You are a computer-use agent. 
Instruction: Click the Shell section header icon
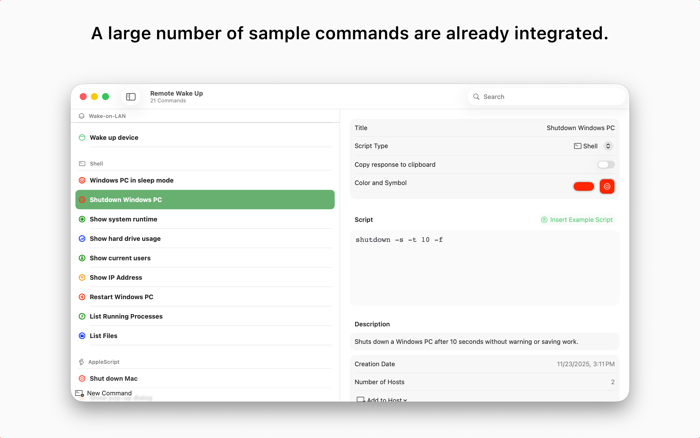coord(82,164)
